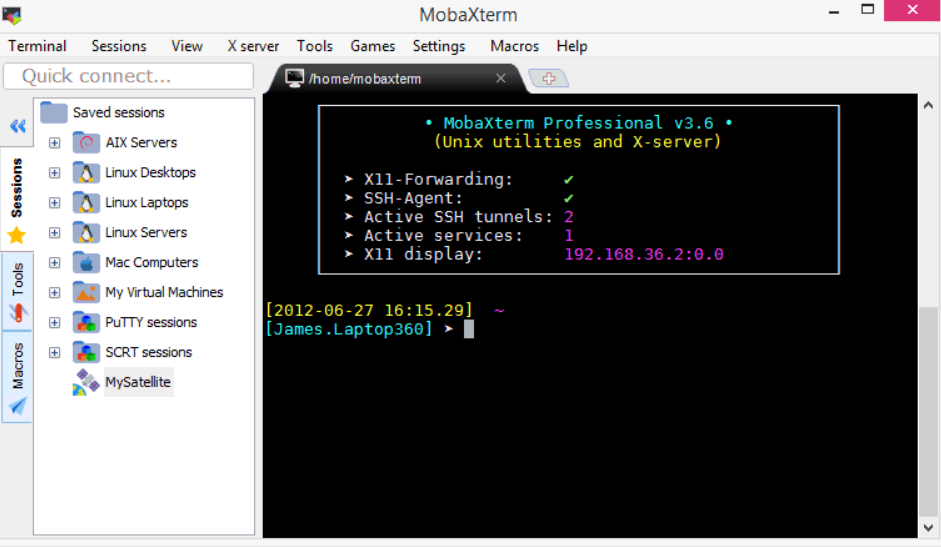
Task: Click the SCRT sessions folder icon
Action: pos(86,352)
